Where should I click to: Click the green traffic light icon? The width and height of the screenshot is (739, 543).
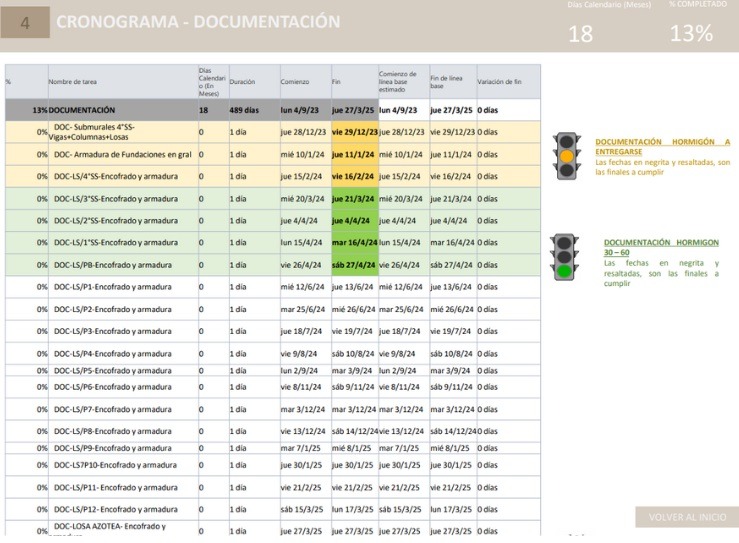click(564, 257)
